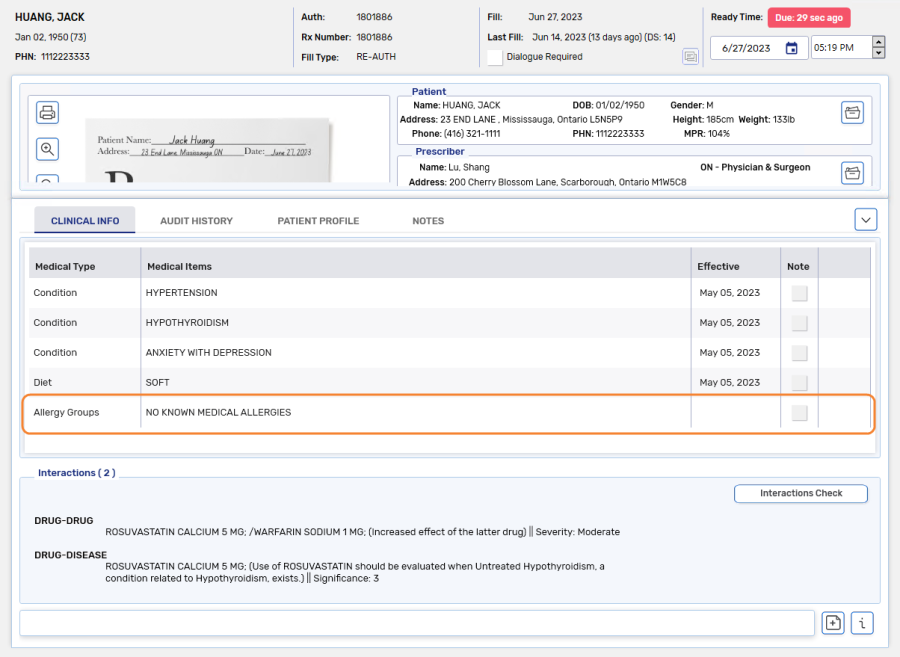Screen dimensions: 900x657
Task: Collapse the clinical info panel chevron
Action: [x=866, y=219]
